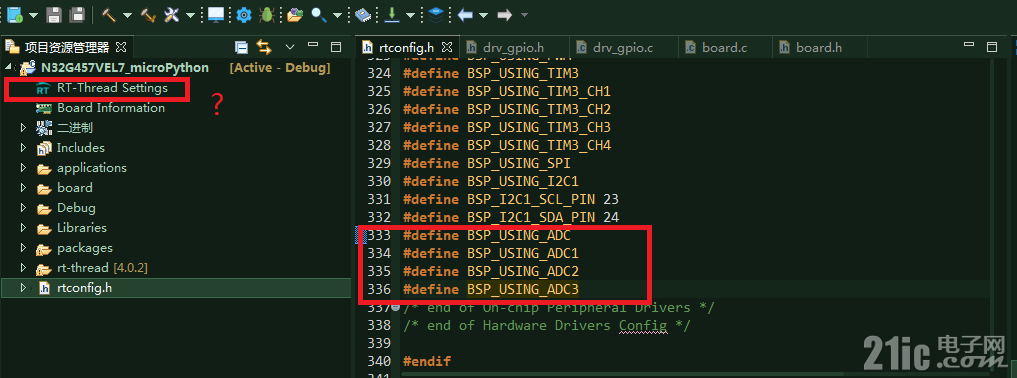Click the Save disk icon
The width and height of the screenshot is (1017, 378).
point(54,14)
